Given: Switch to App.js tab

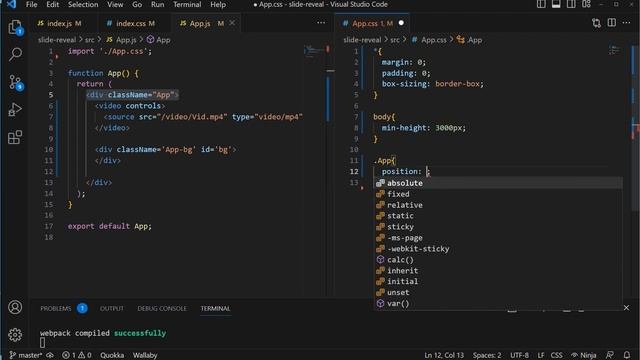Looking at the screenshot, I should point(207,23).
